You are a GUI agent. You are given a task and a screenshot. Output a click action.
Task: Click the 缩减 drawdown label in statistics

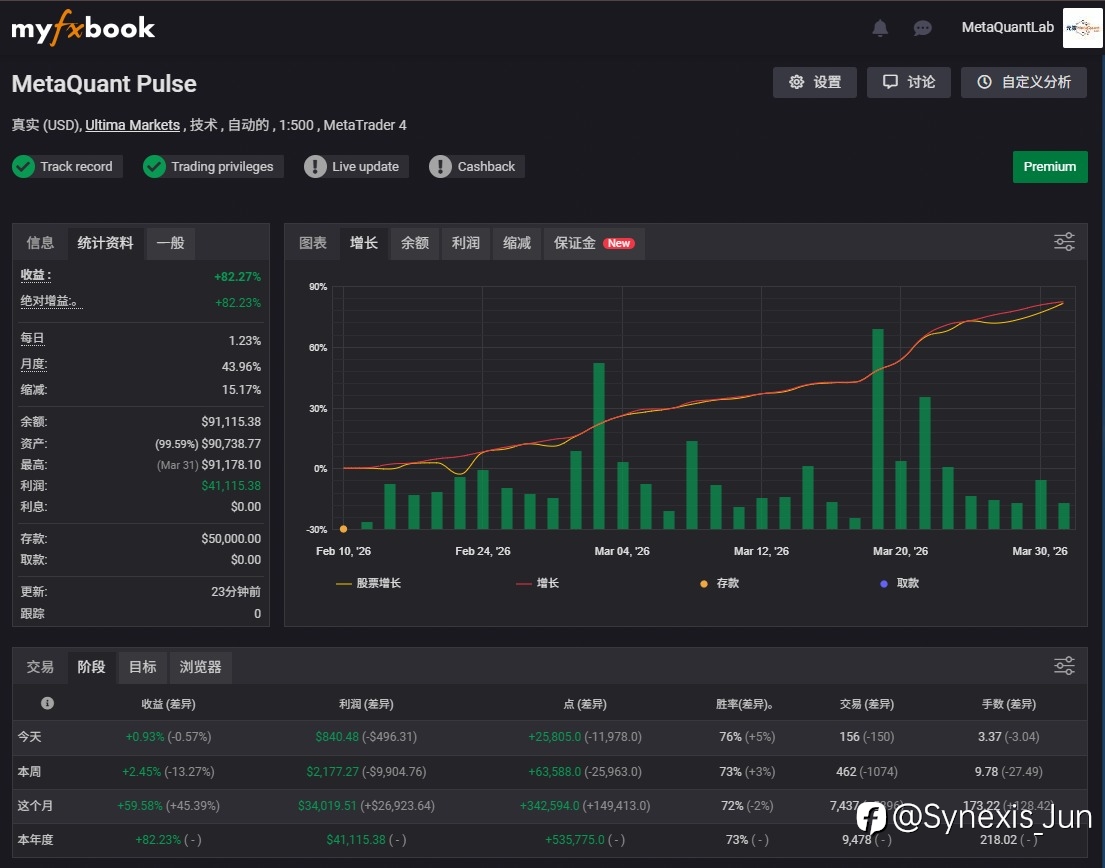(x=34, y=390)
